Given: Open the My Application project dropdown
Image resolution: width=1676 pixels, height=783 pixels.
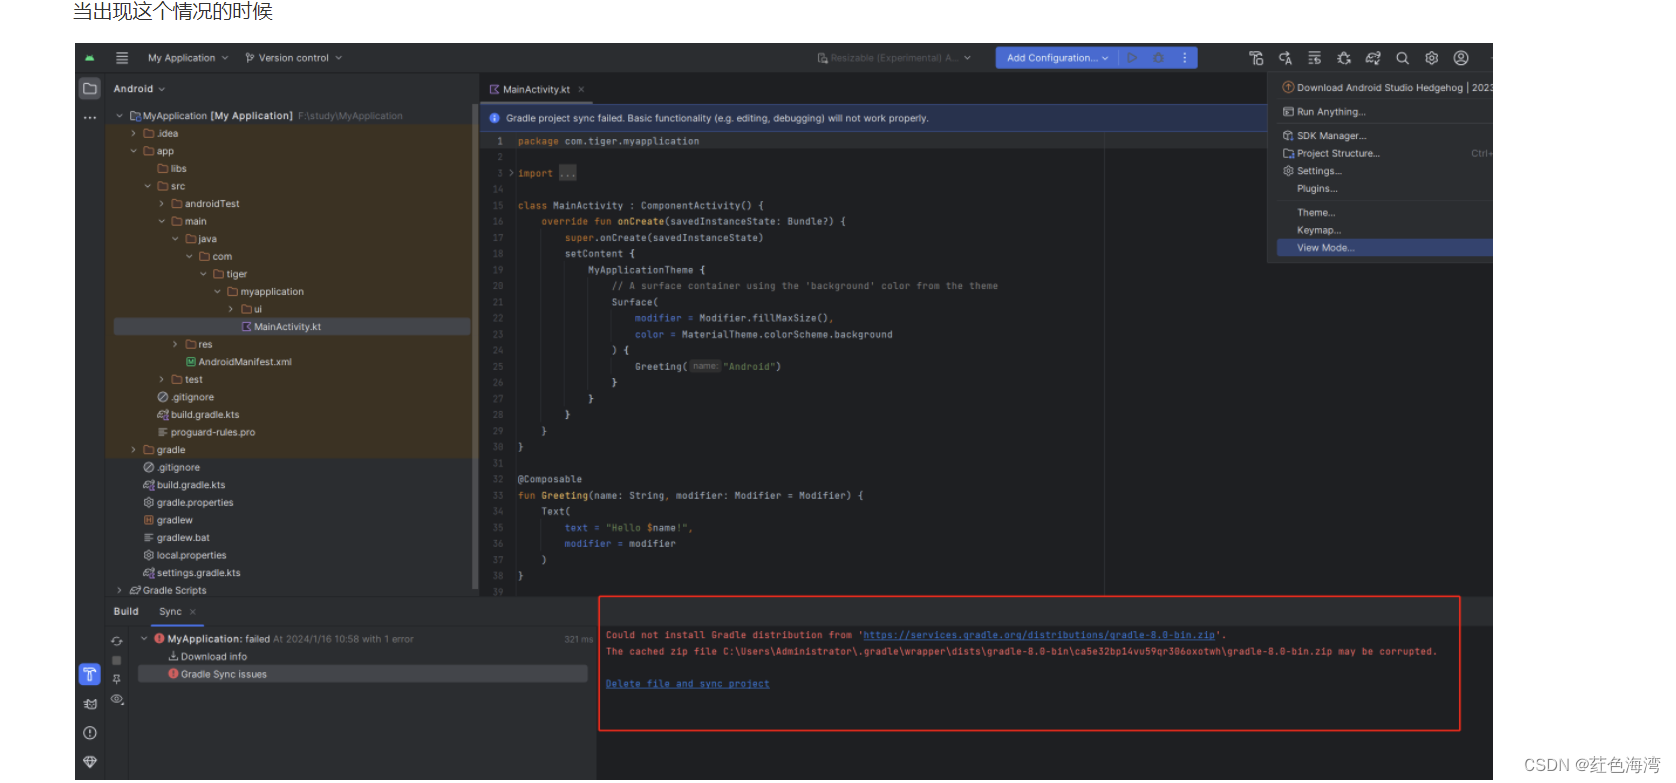Looking at the screenshot, I should 188,58.
